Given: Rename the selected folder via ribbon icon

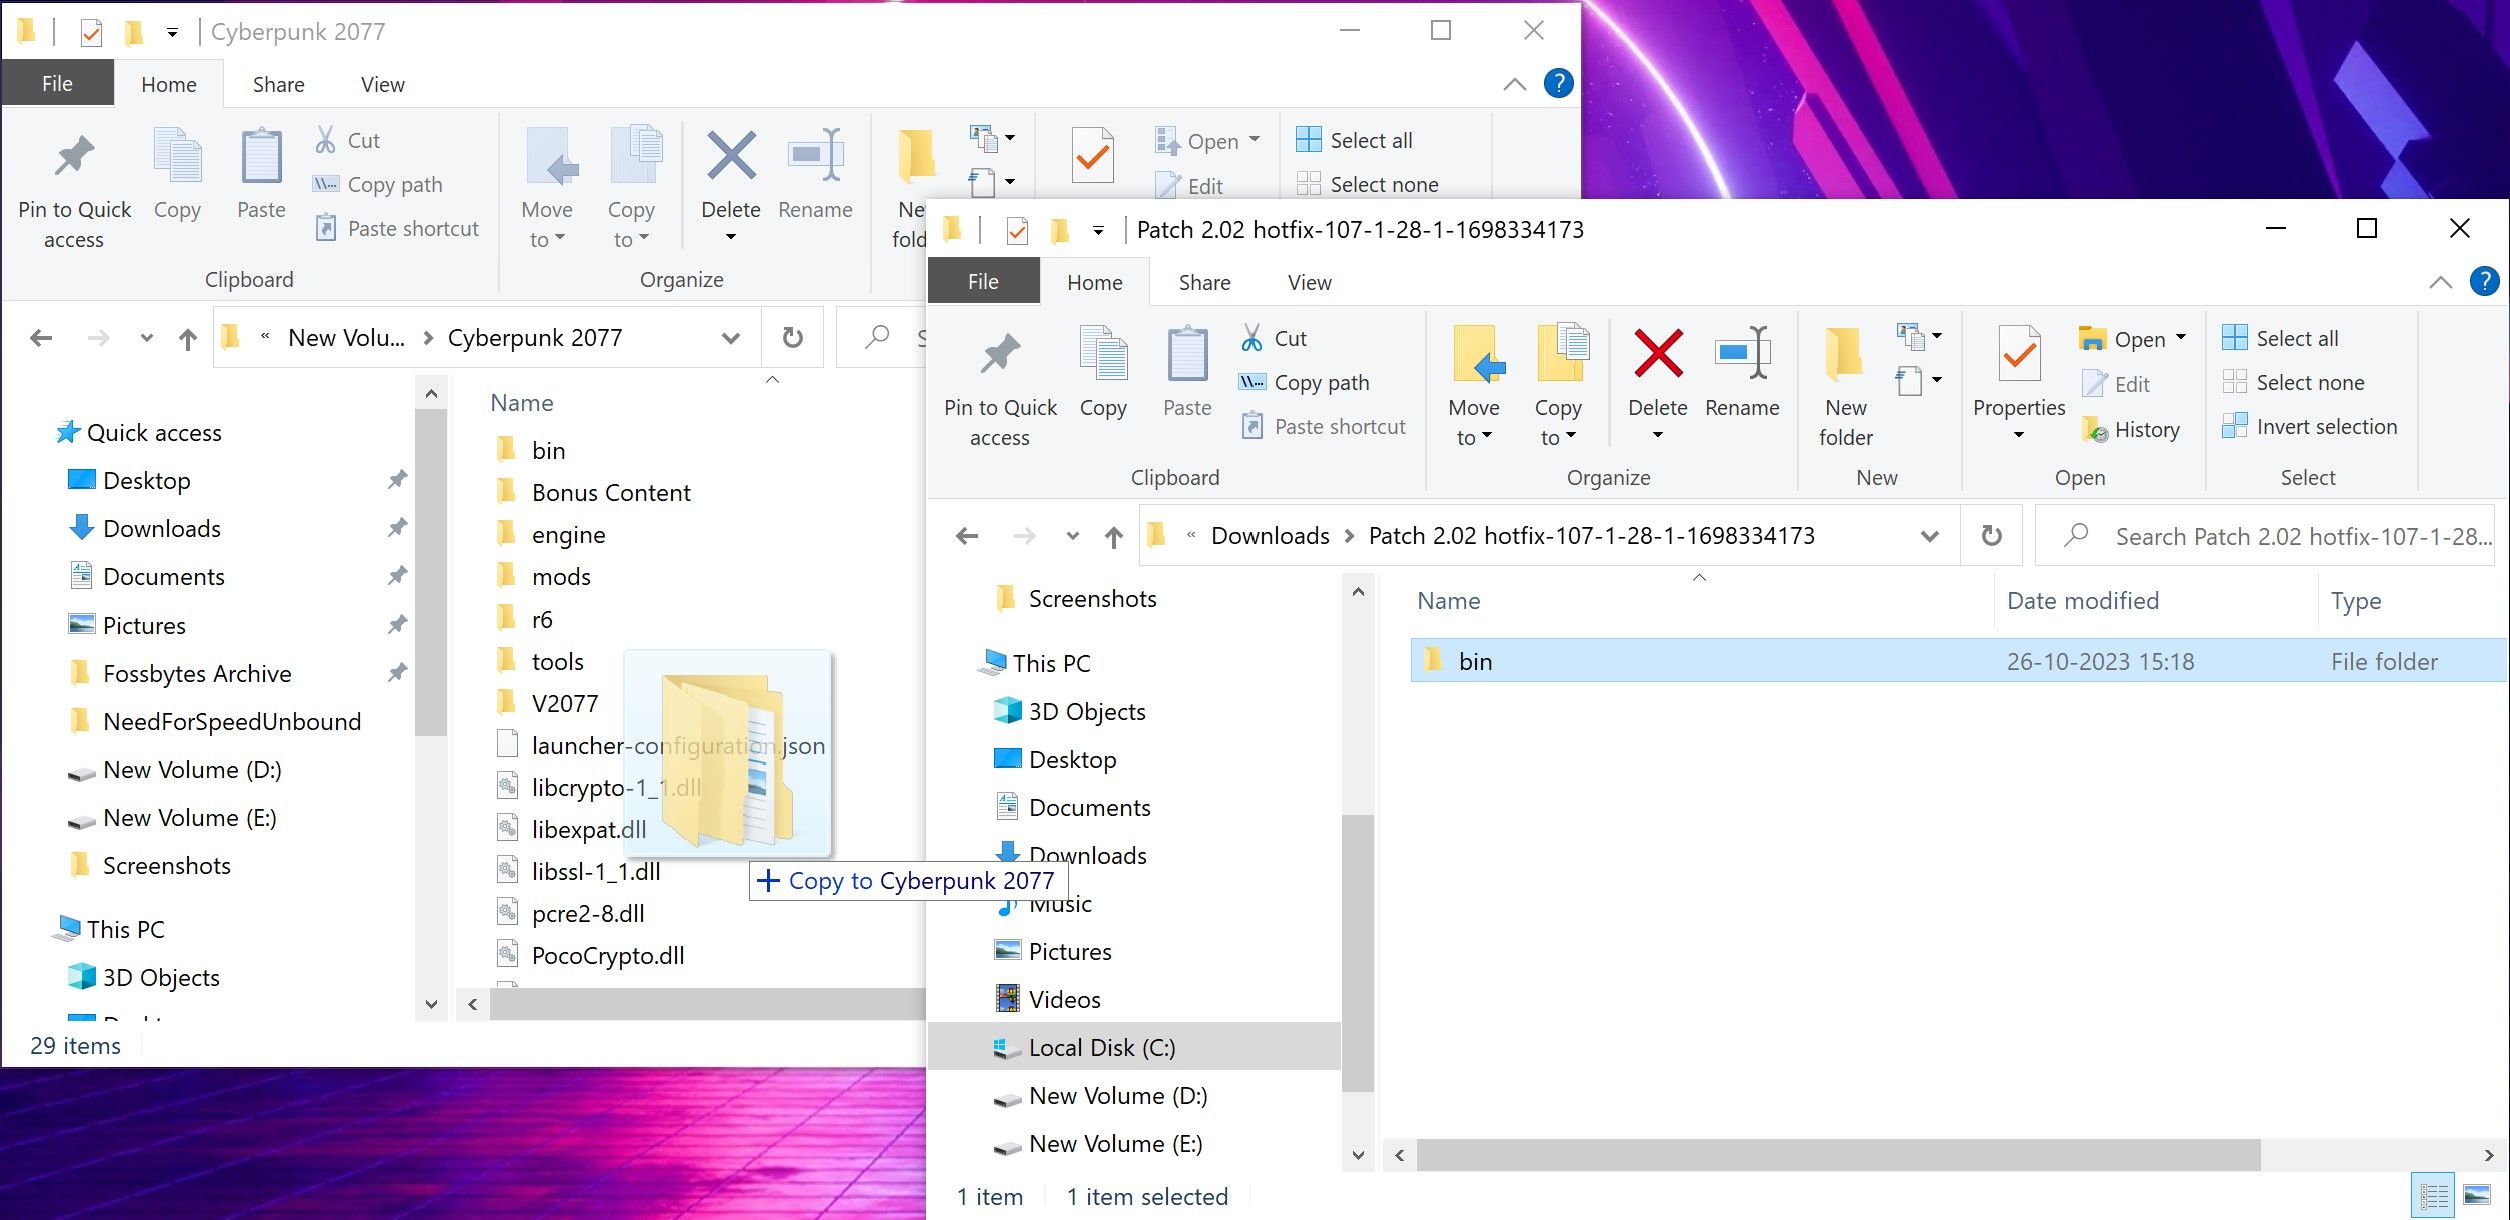Looking at the screenshot, I should pos(1742,375).
